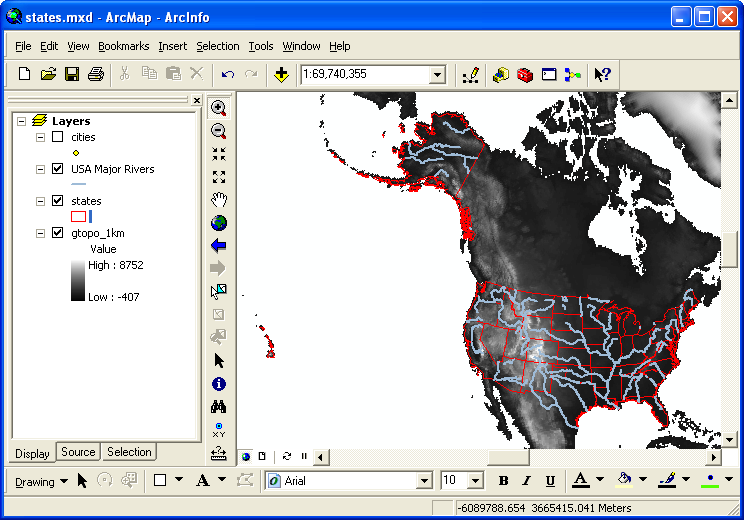744x520 pixels.
Task: Uncheck the USA Major Rivers layer
Action: tap(57, 169)
